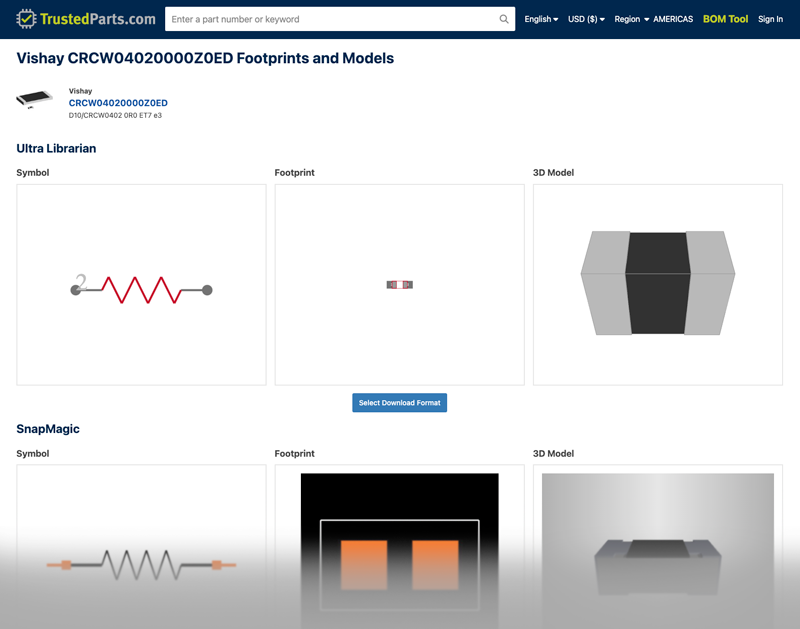The width and height of the screenshot is (800, 629).
Task: Click the page title 'Vishay CRCW04020000Z0ED Footprints and Models'
Action: pyautogui.click(x=205, y=58)
